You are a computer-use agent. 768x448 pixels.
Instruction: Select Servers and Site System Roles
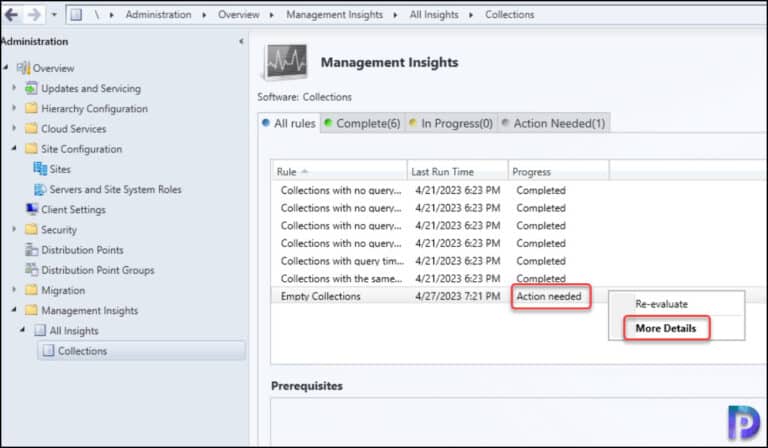pos(115,189)
